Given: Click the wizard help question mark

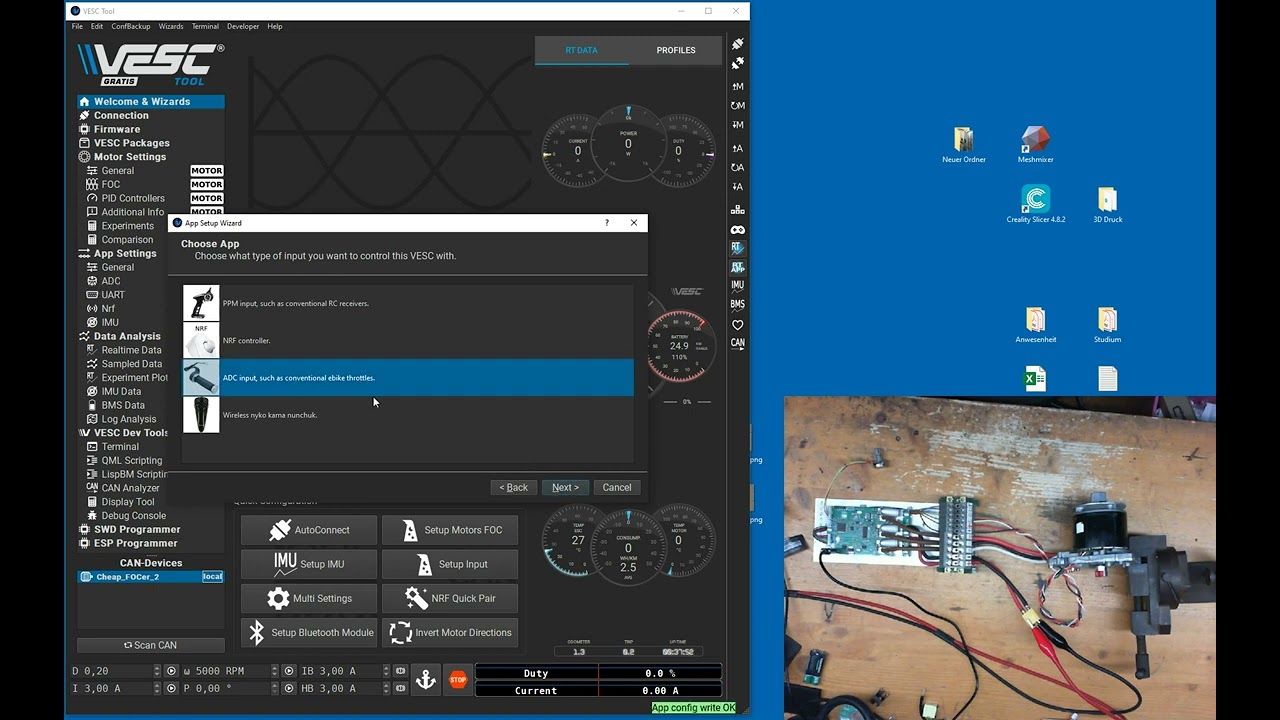Looking at the screenshot, I should click(x=606, y=223).
